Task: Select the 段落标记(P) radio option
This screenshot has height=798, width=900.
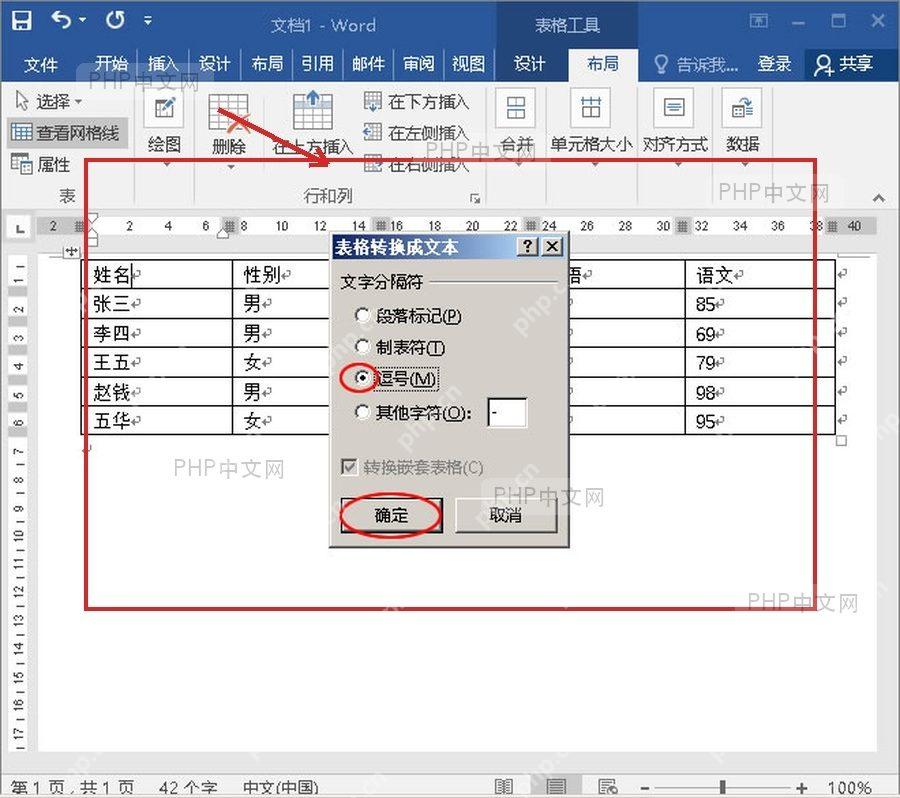Action: tap(408, 316)
